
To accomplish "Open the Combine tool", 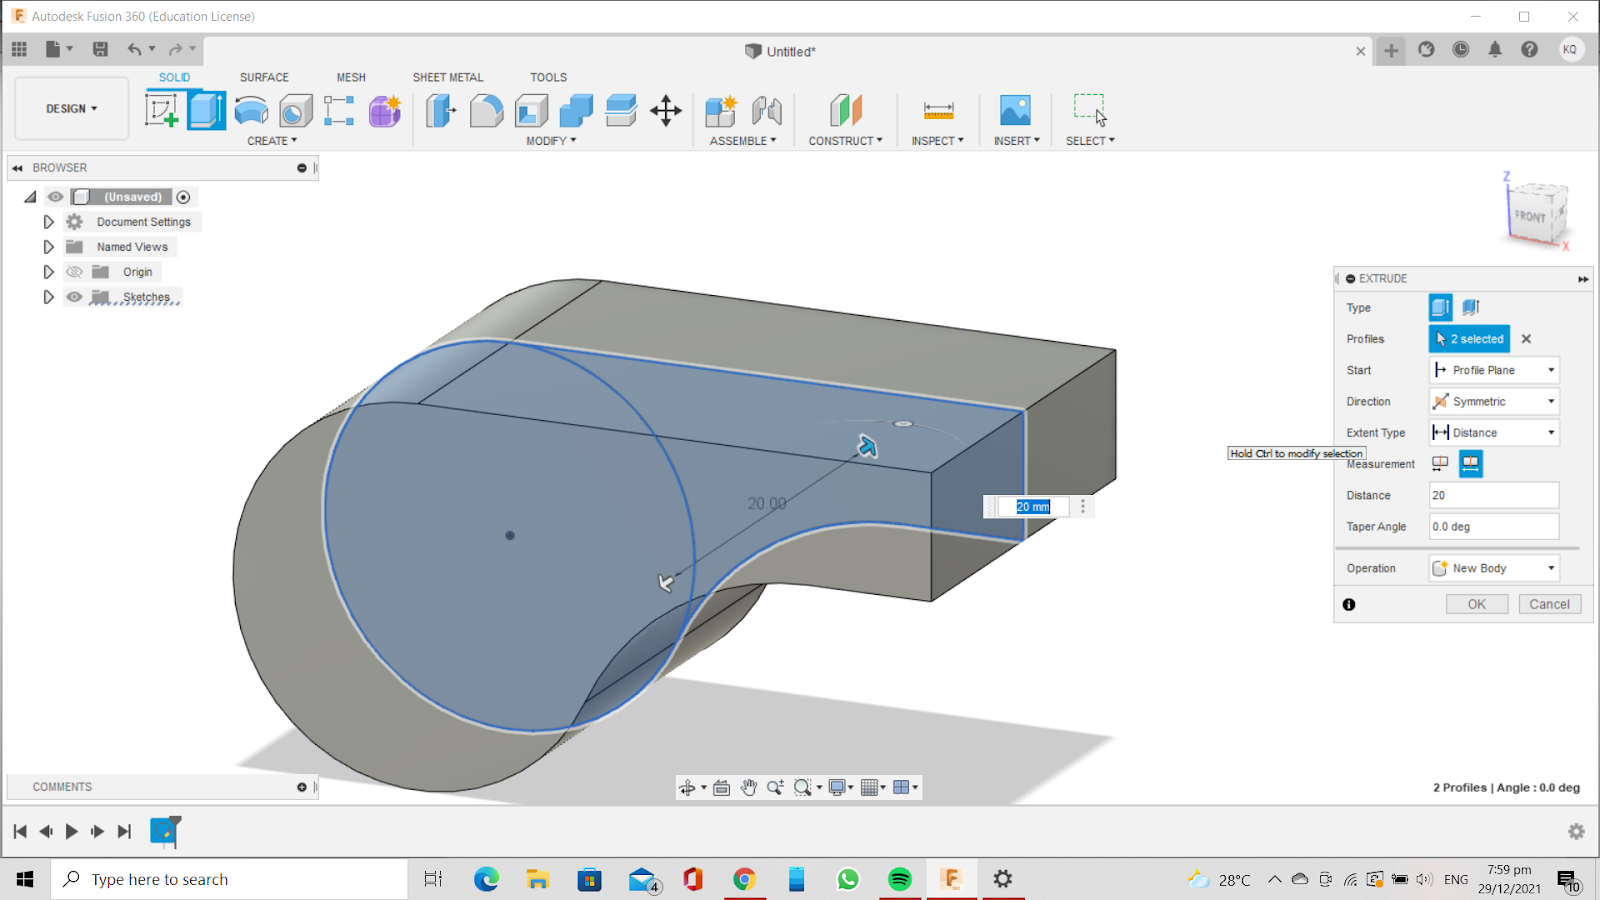I will click(576, 110).
